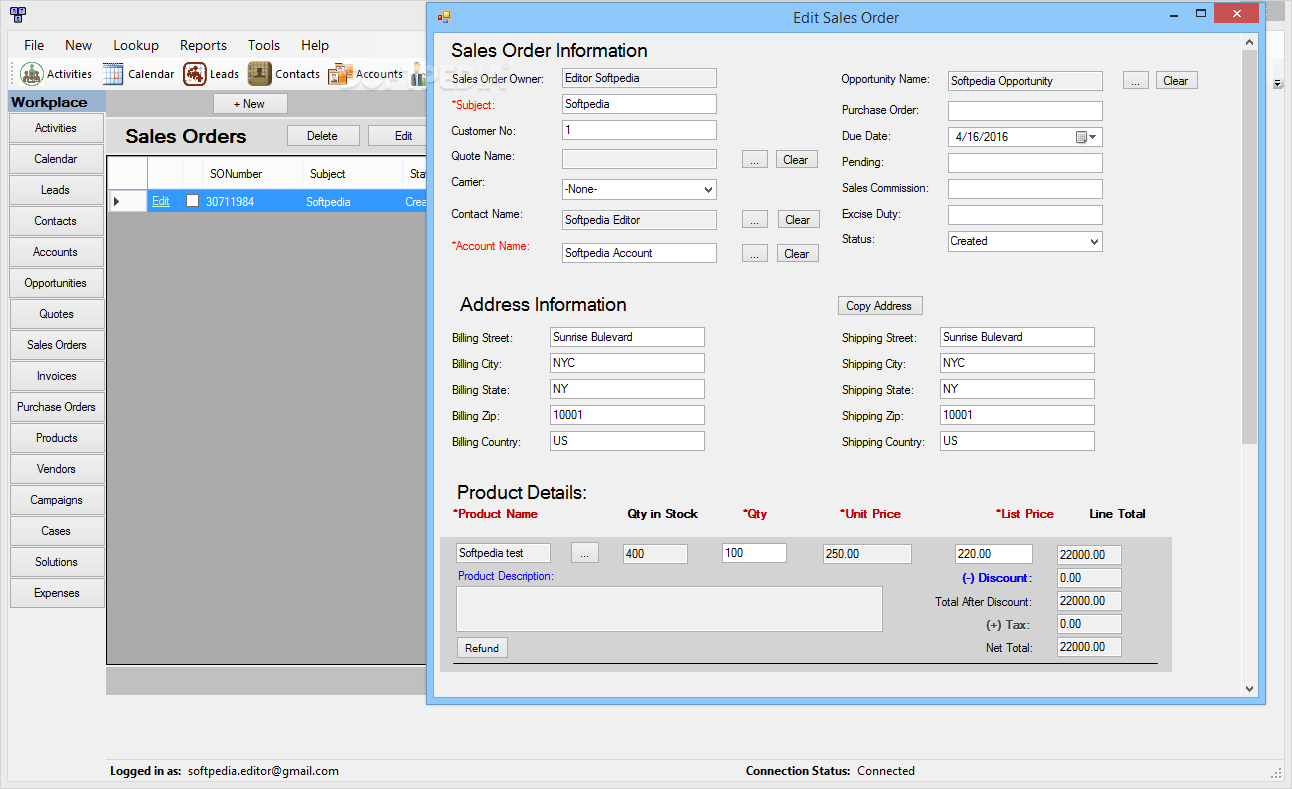Click the Refund button

point(481,648)
